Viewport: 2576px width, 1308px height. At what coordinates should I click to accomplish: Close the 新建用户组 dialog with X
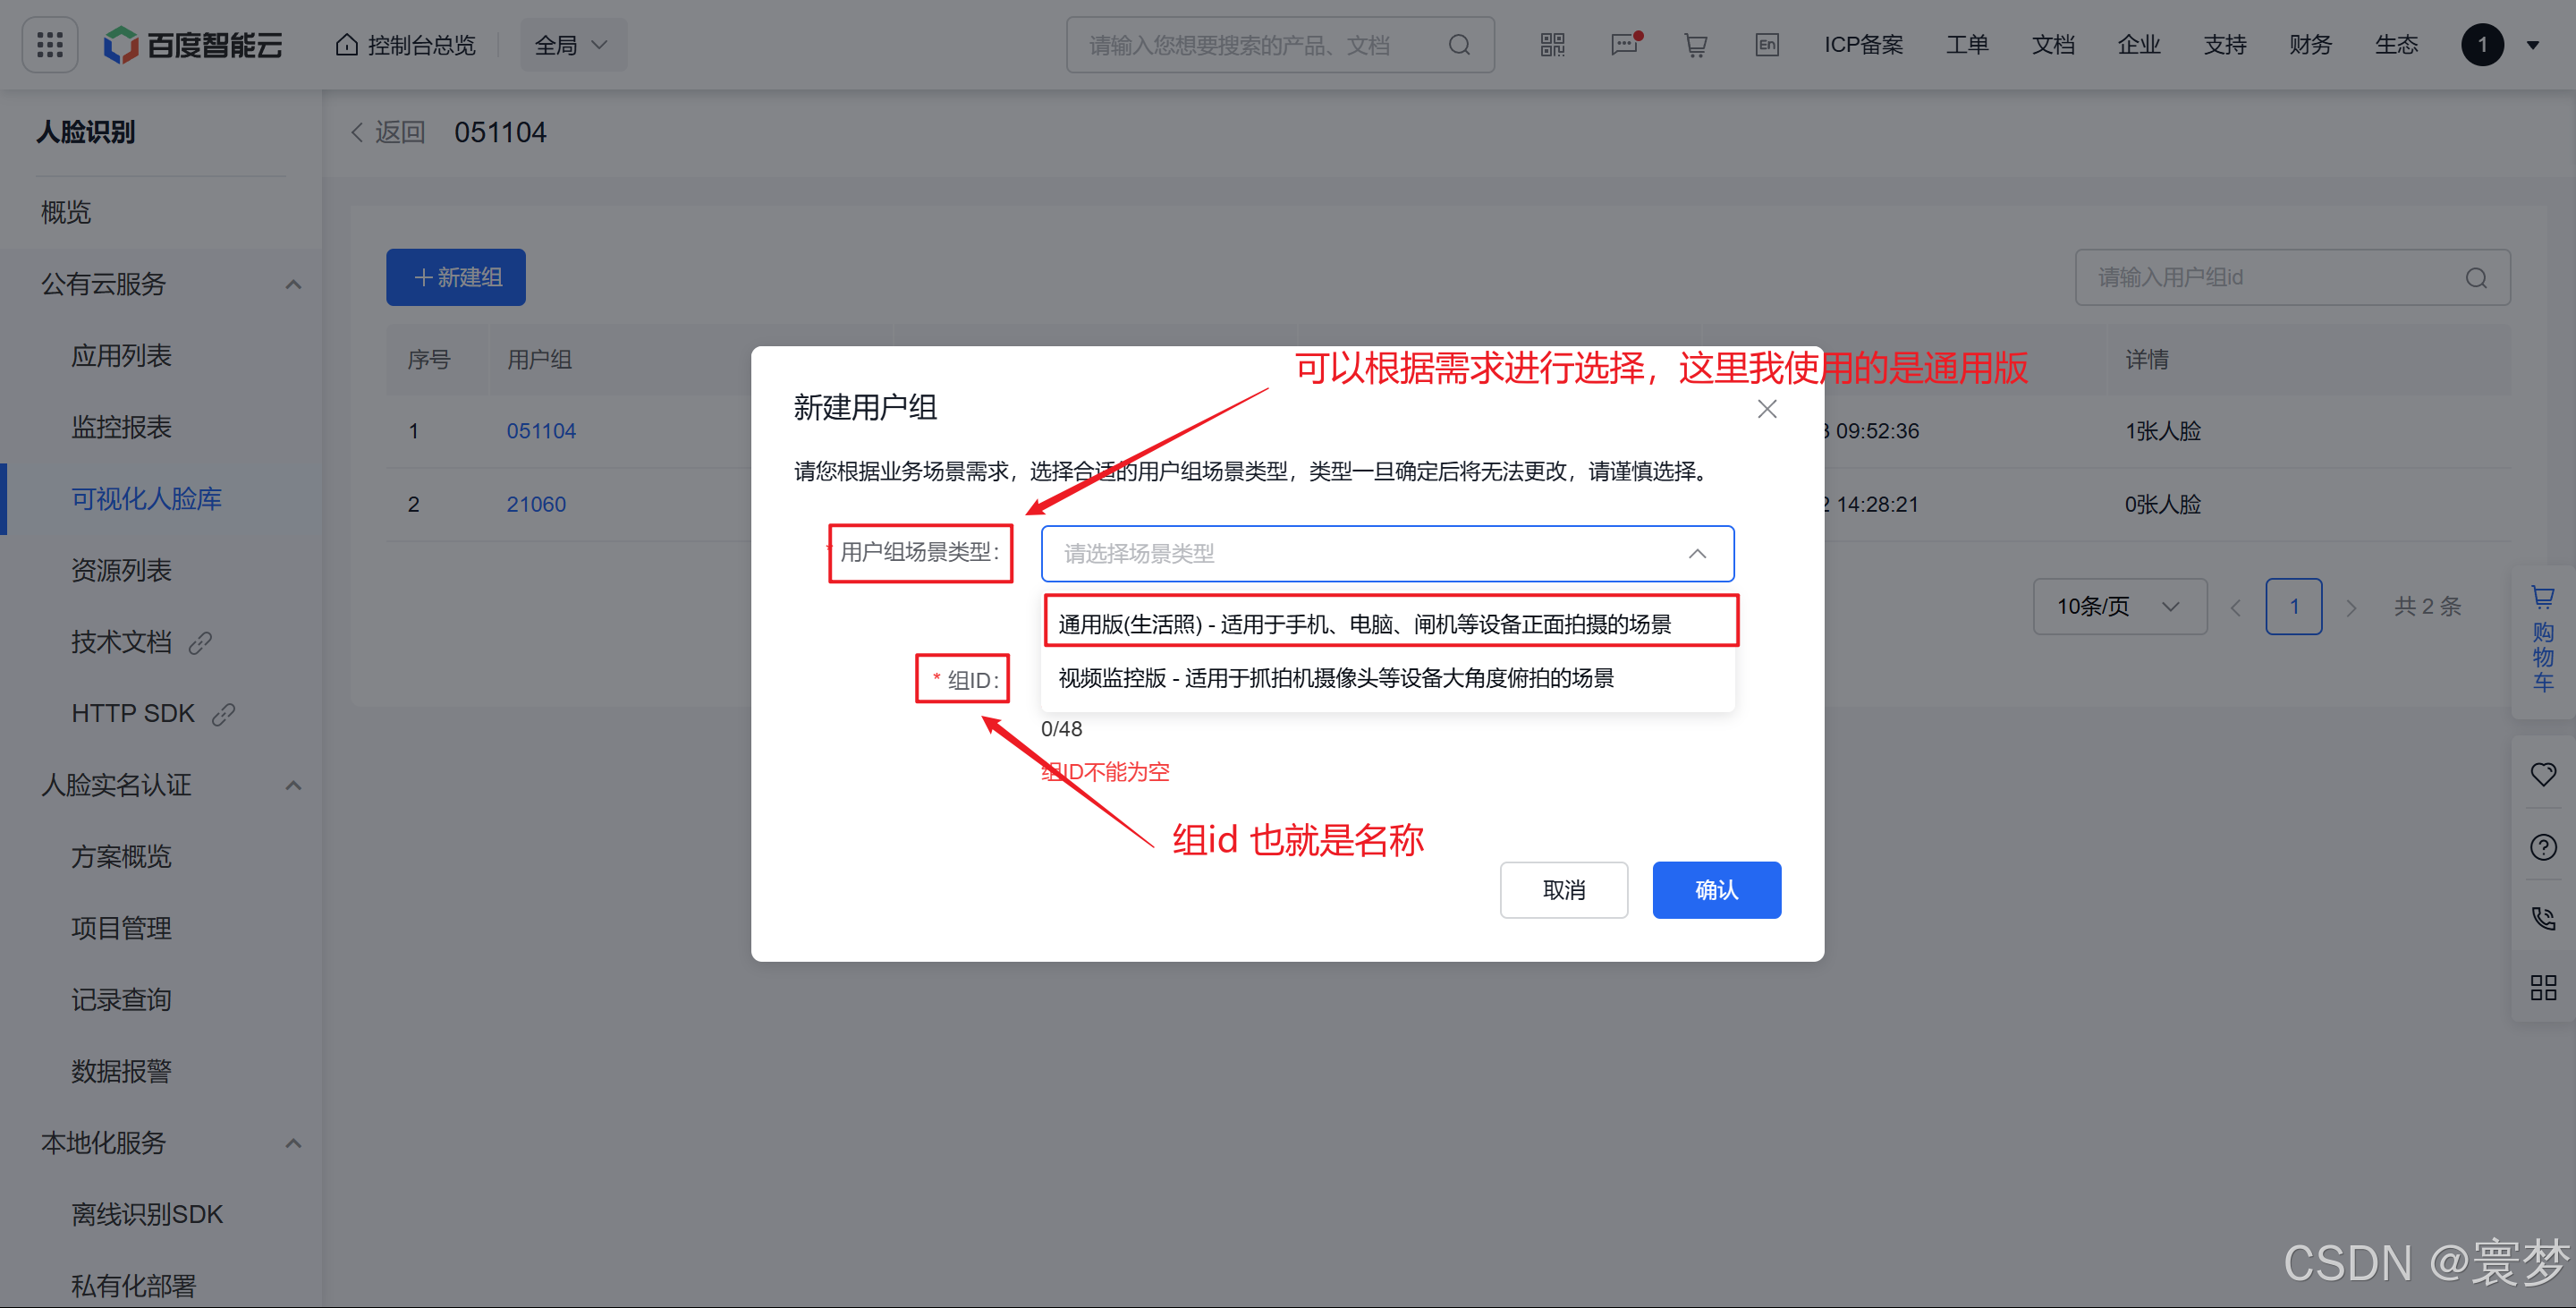[1767, 409]
